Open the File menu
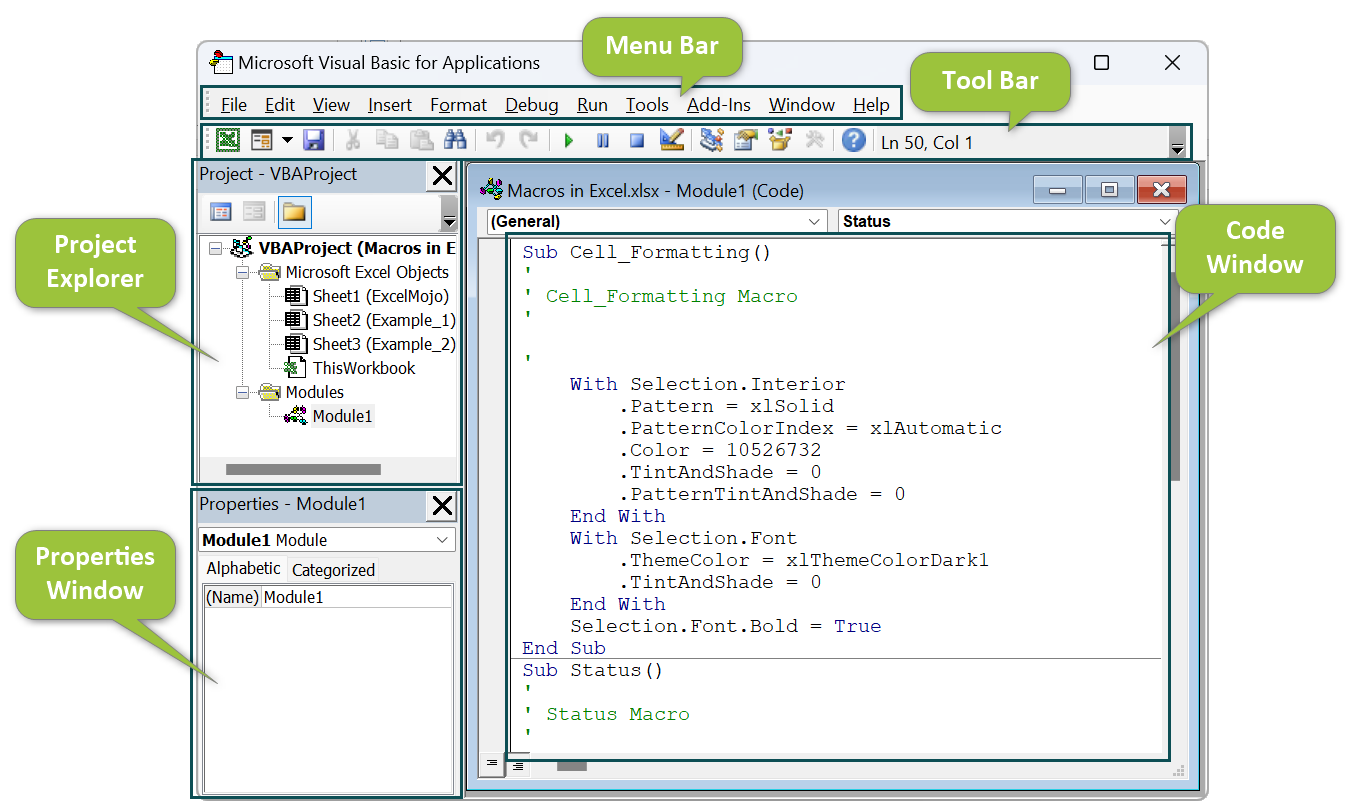1352x811 pixels. pyautogui.click(x=234, y=104)
